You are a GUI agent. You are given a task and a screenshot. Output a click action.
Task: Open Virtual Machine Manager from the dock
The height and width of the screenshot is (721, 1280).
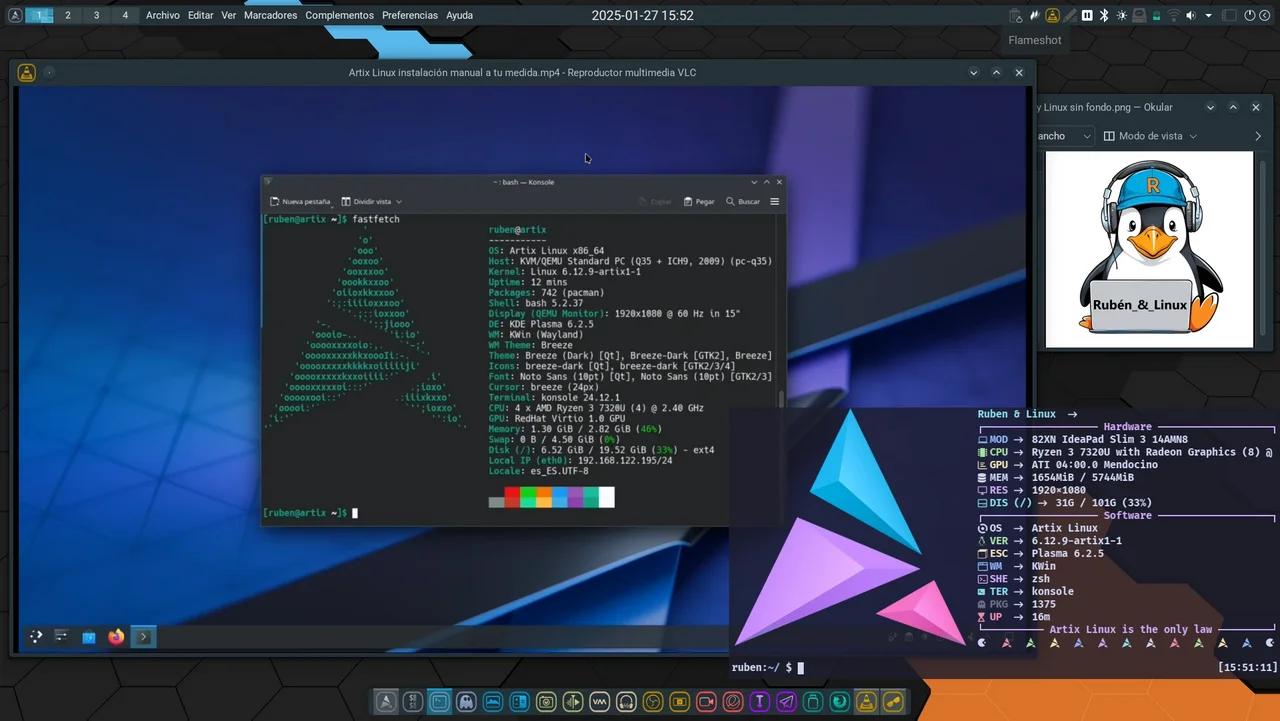point(600,701)
